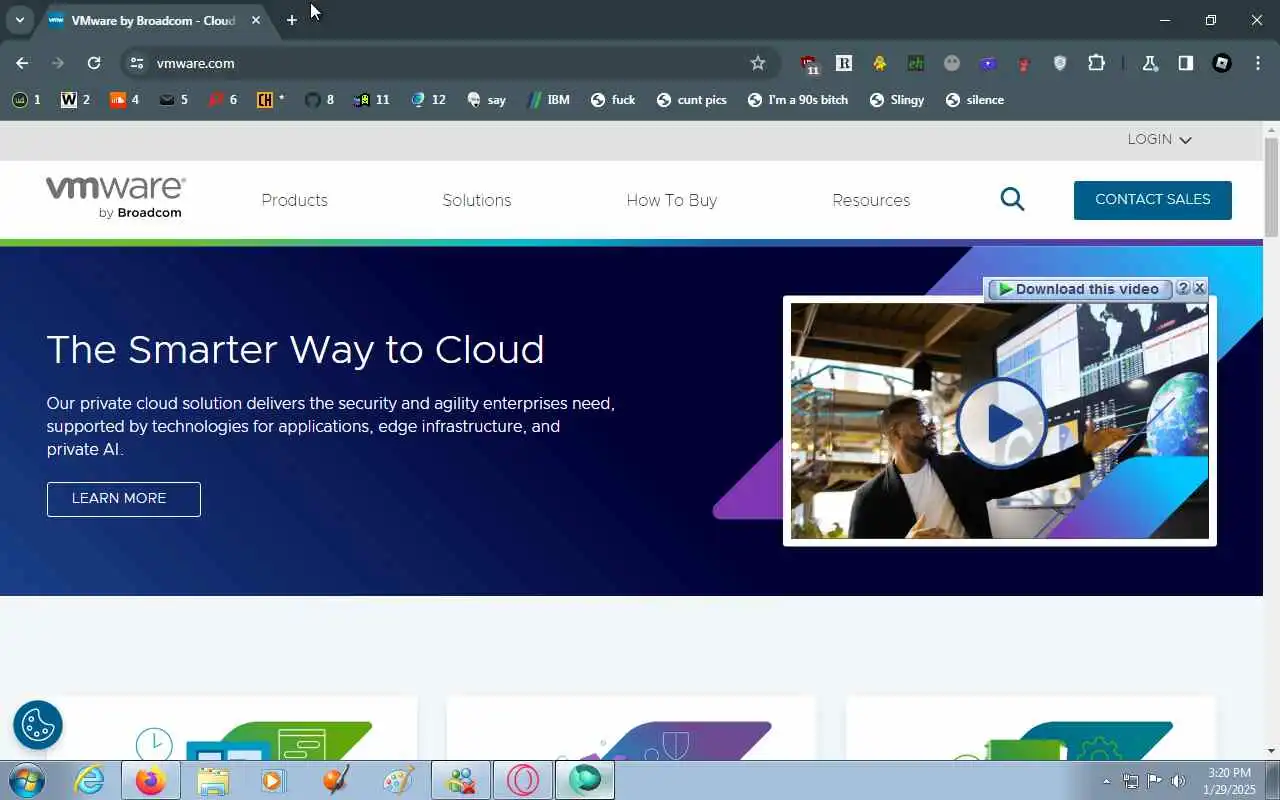Open the Chrome profile avatar
This screenshot has height=800, width=1280.
pos(1222,63)
